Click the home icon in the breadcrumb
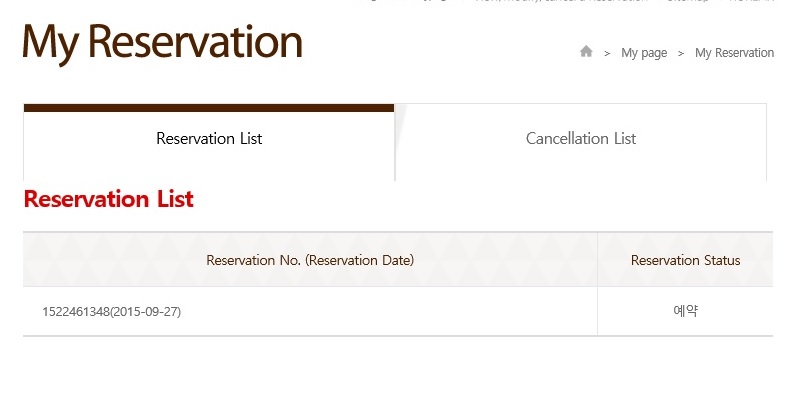 pos(586,52)
